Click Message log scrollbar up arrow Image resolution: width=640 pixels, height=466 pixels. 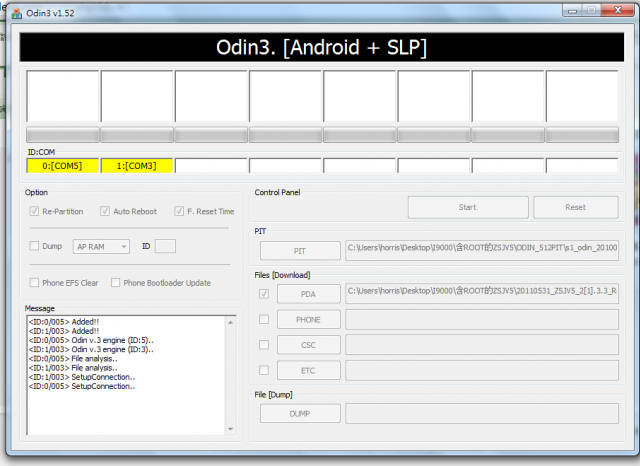[231, 322]
